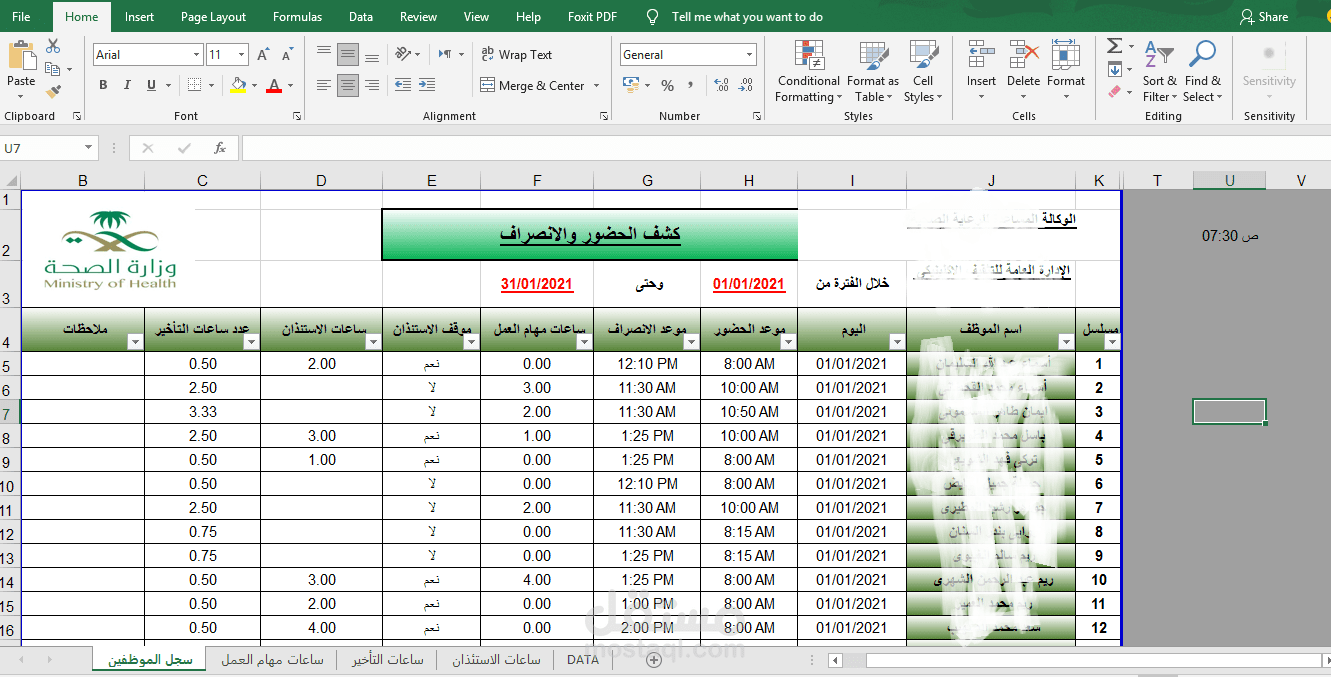Open Find & Select menu
This screenshot has height=677, width=1331.
[x=1203, y=72]
